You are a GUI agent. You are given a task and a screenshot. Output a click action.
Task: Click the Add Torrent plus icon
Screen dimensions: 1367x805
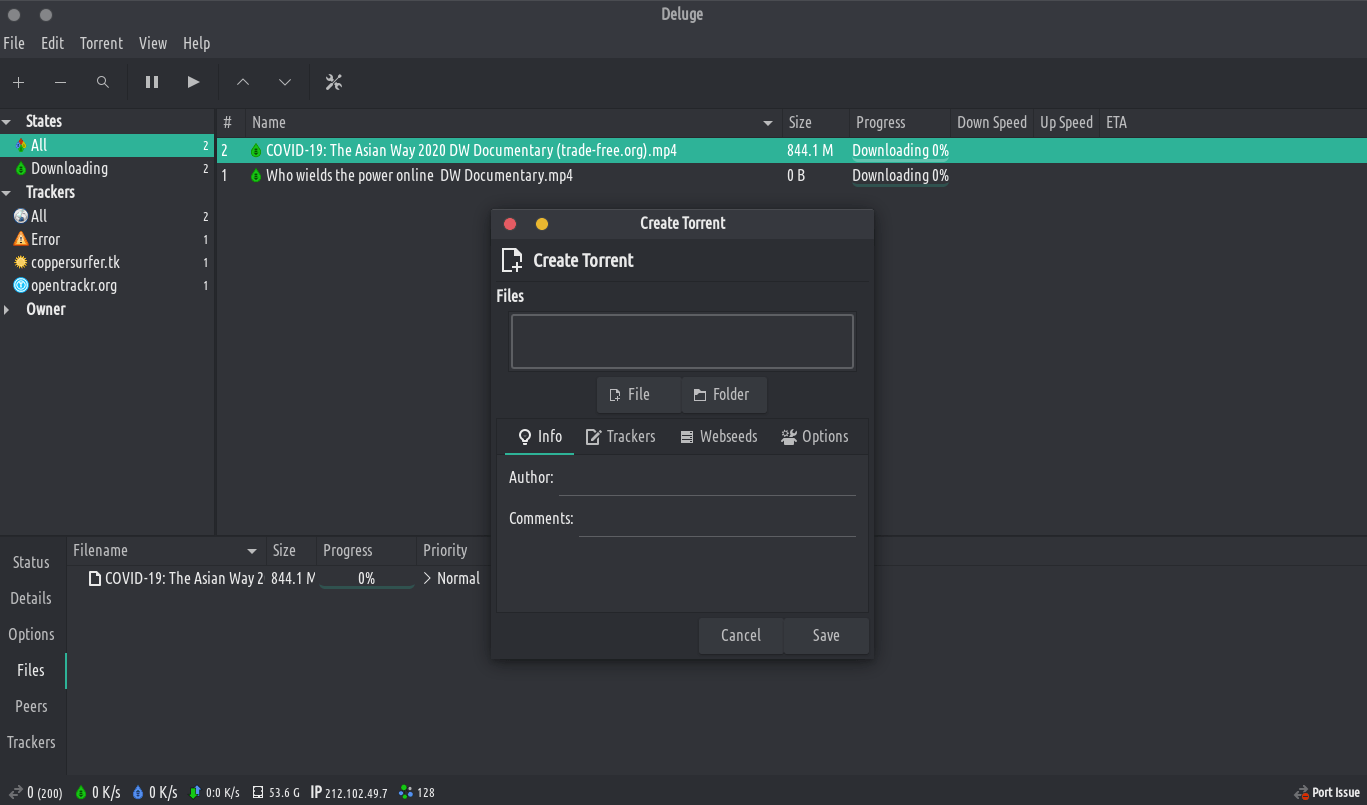pos(18,82)
